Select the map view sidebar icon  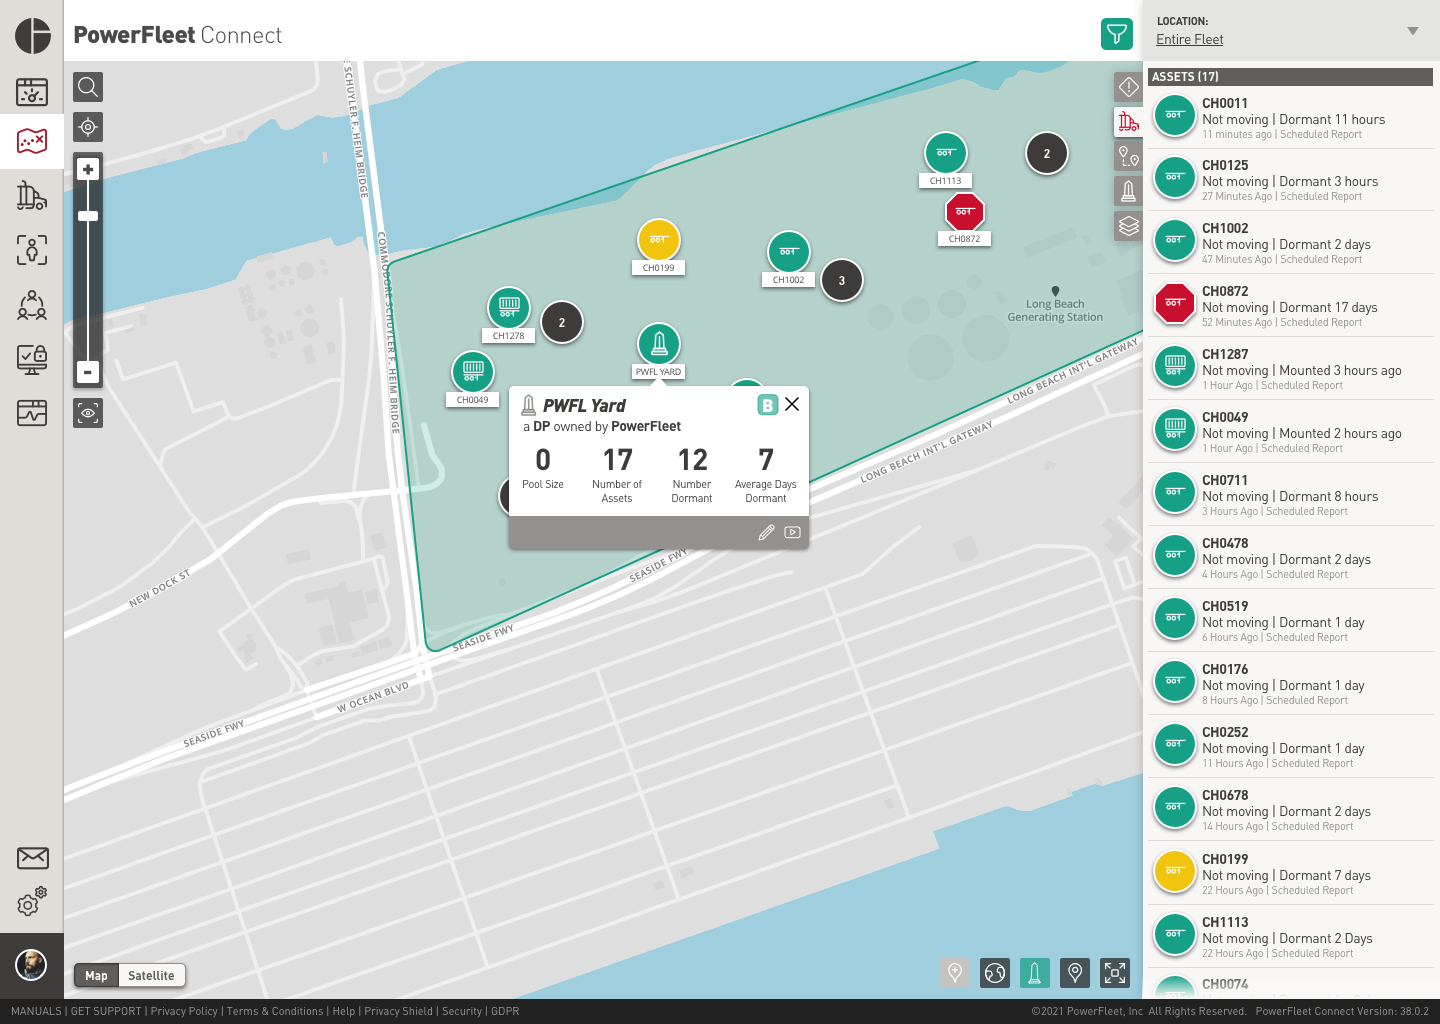[x=32, y=141]
